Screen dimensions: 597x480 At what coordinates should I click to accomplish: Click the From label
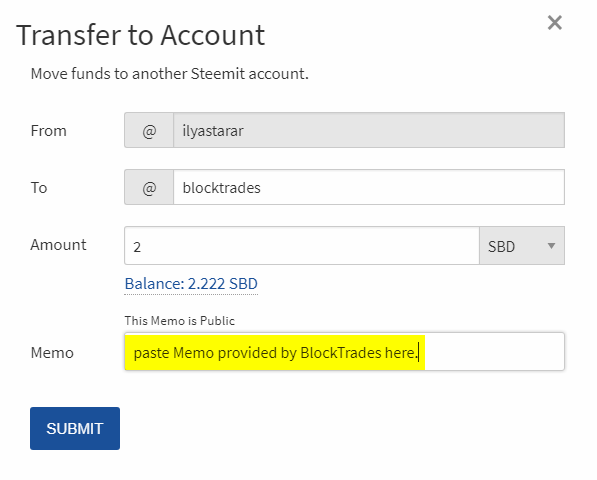[48, 131]
